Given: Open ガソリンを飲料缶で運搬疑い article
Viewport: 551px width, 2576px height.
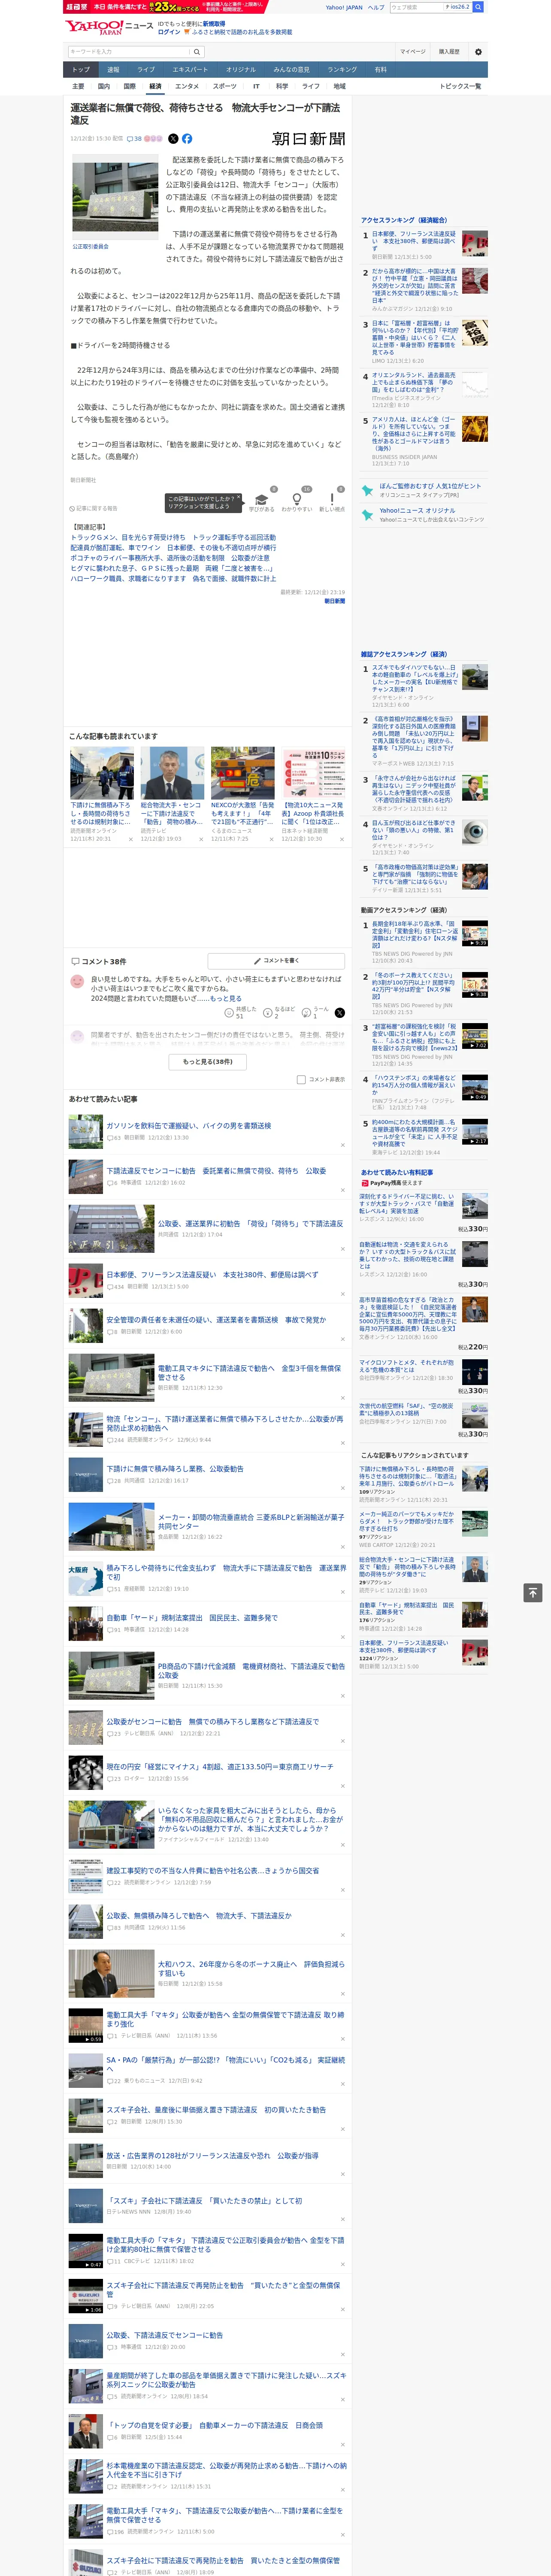Looking at the screenshot, I should click(189, 1126).
